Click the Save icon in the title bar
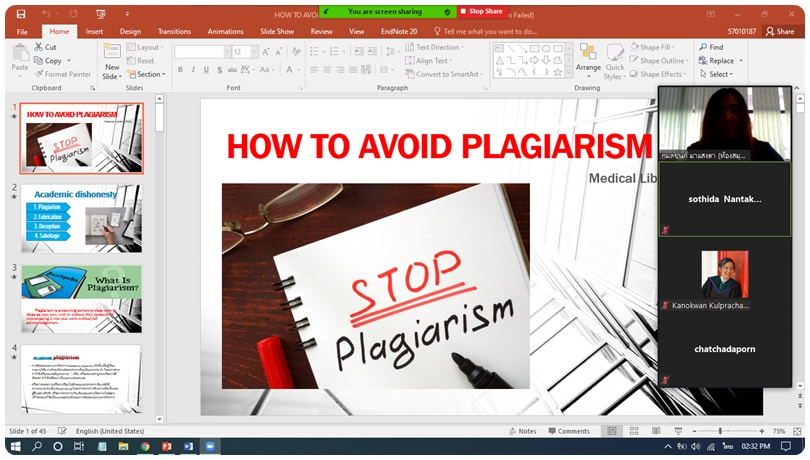The image size is (810, 460). [x=21, y=14]
